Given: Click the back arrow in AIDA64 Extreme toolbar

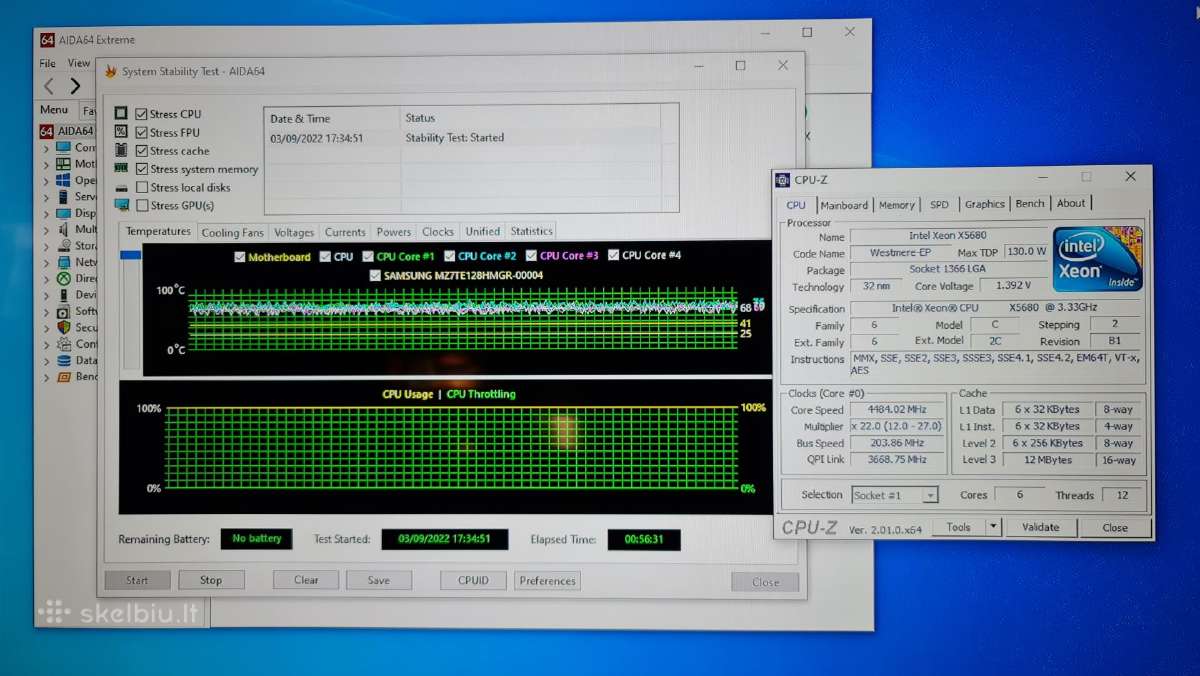Looking at the screenshot, I should (x=48, y=86).
